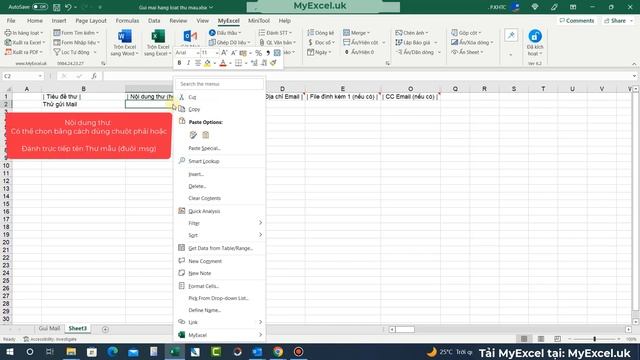Open the Form Nhập liệu dropdown
640x360 pixels.
point(77,42)
